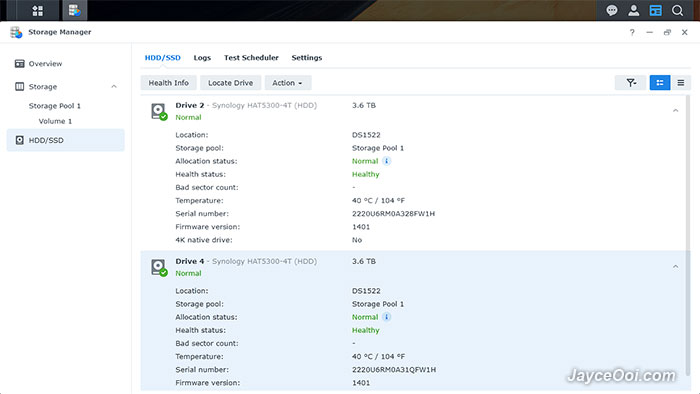
Task: Open the Storage Manager help question mark
Action: coord(632,32)
